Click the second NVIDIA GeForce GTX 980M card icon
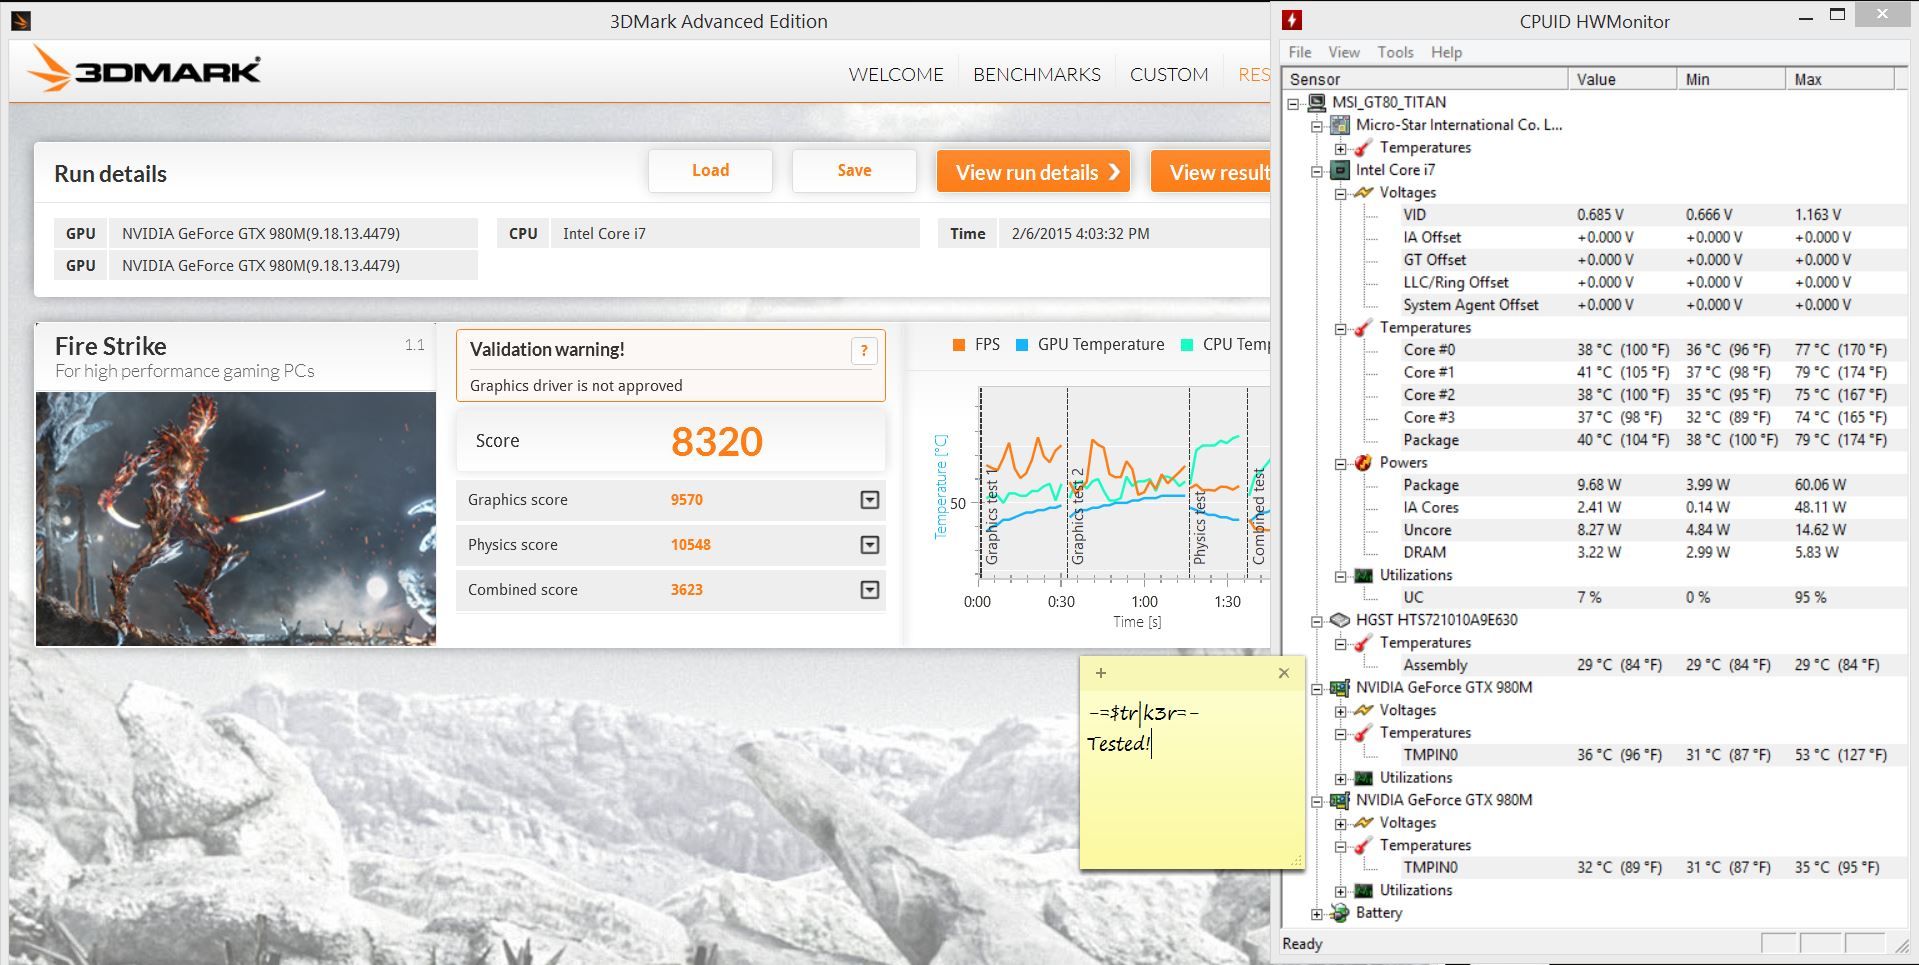The image size is (1919, 965). pyautogui.click(x=1340, y=800)
